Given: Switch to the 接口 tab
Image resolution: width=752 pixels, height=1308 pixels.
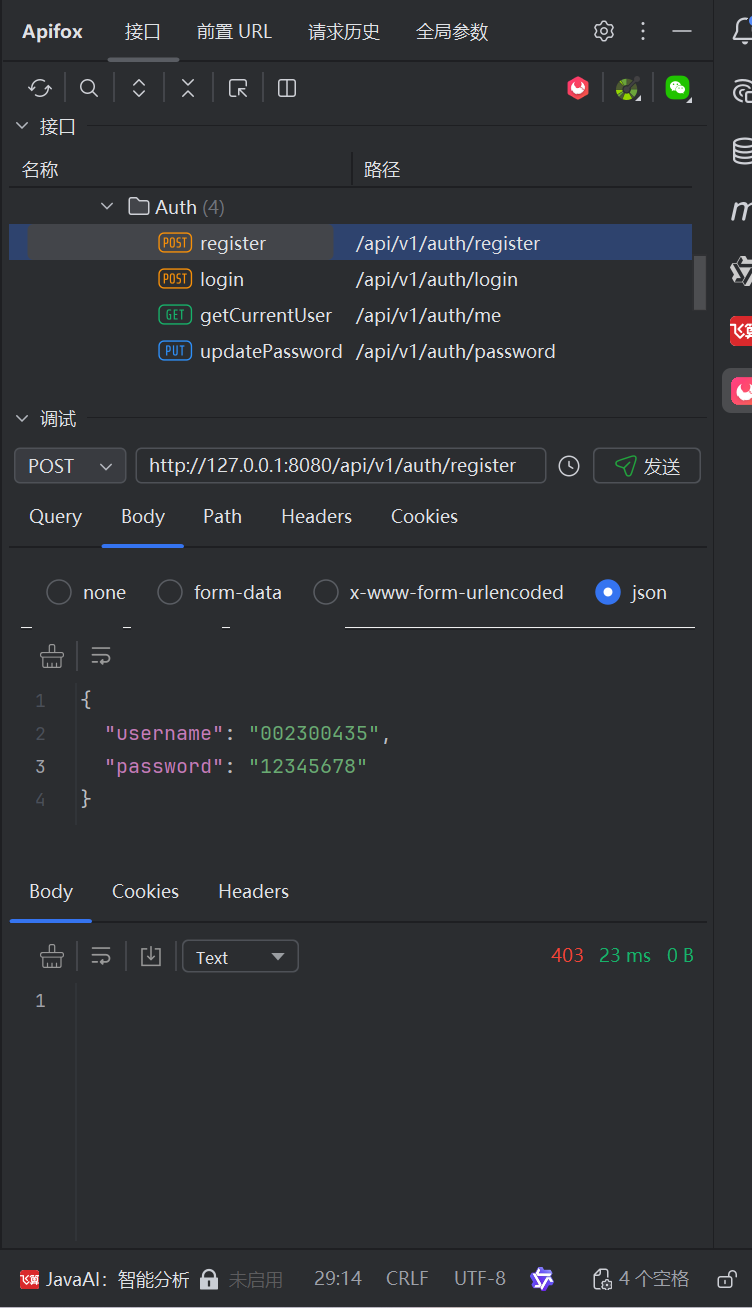Looking at the screenshot, I should (x=143, y=31).
